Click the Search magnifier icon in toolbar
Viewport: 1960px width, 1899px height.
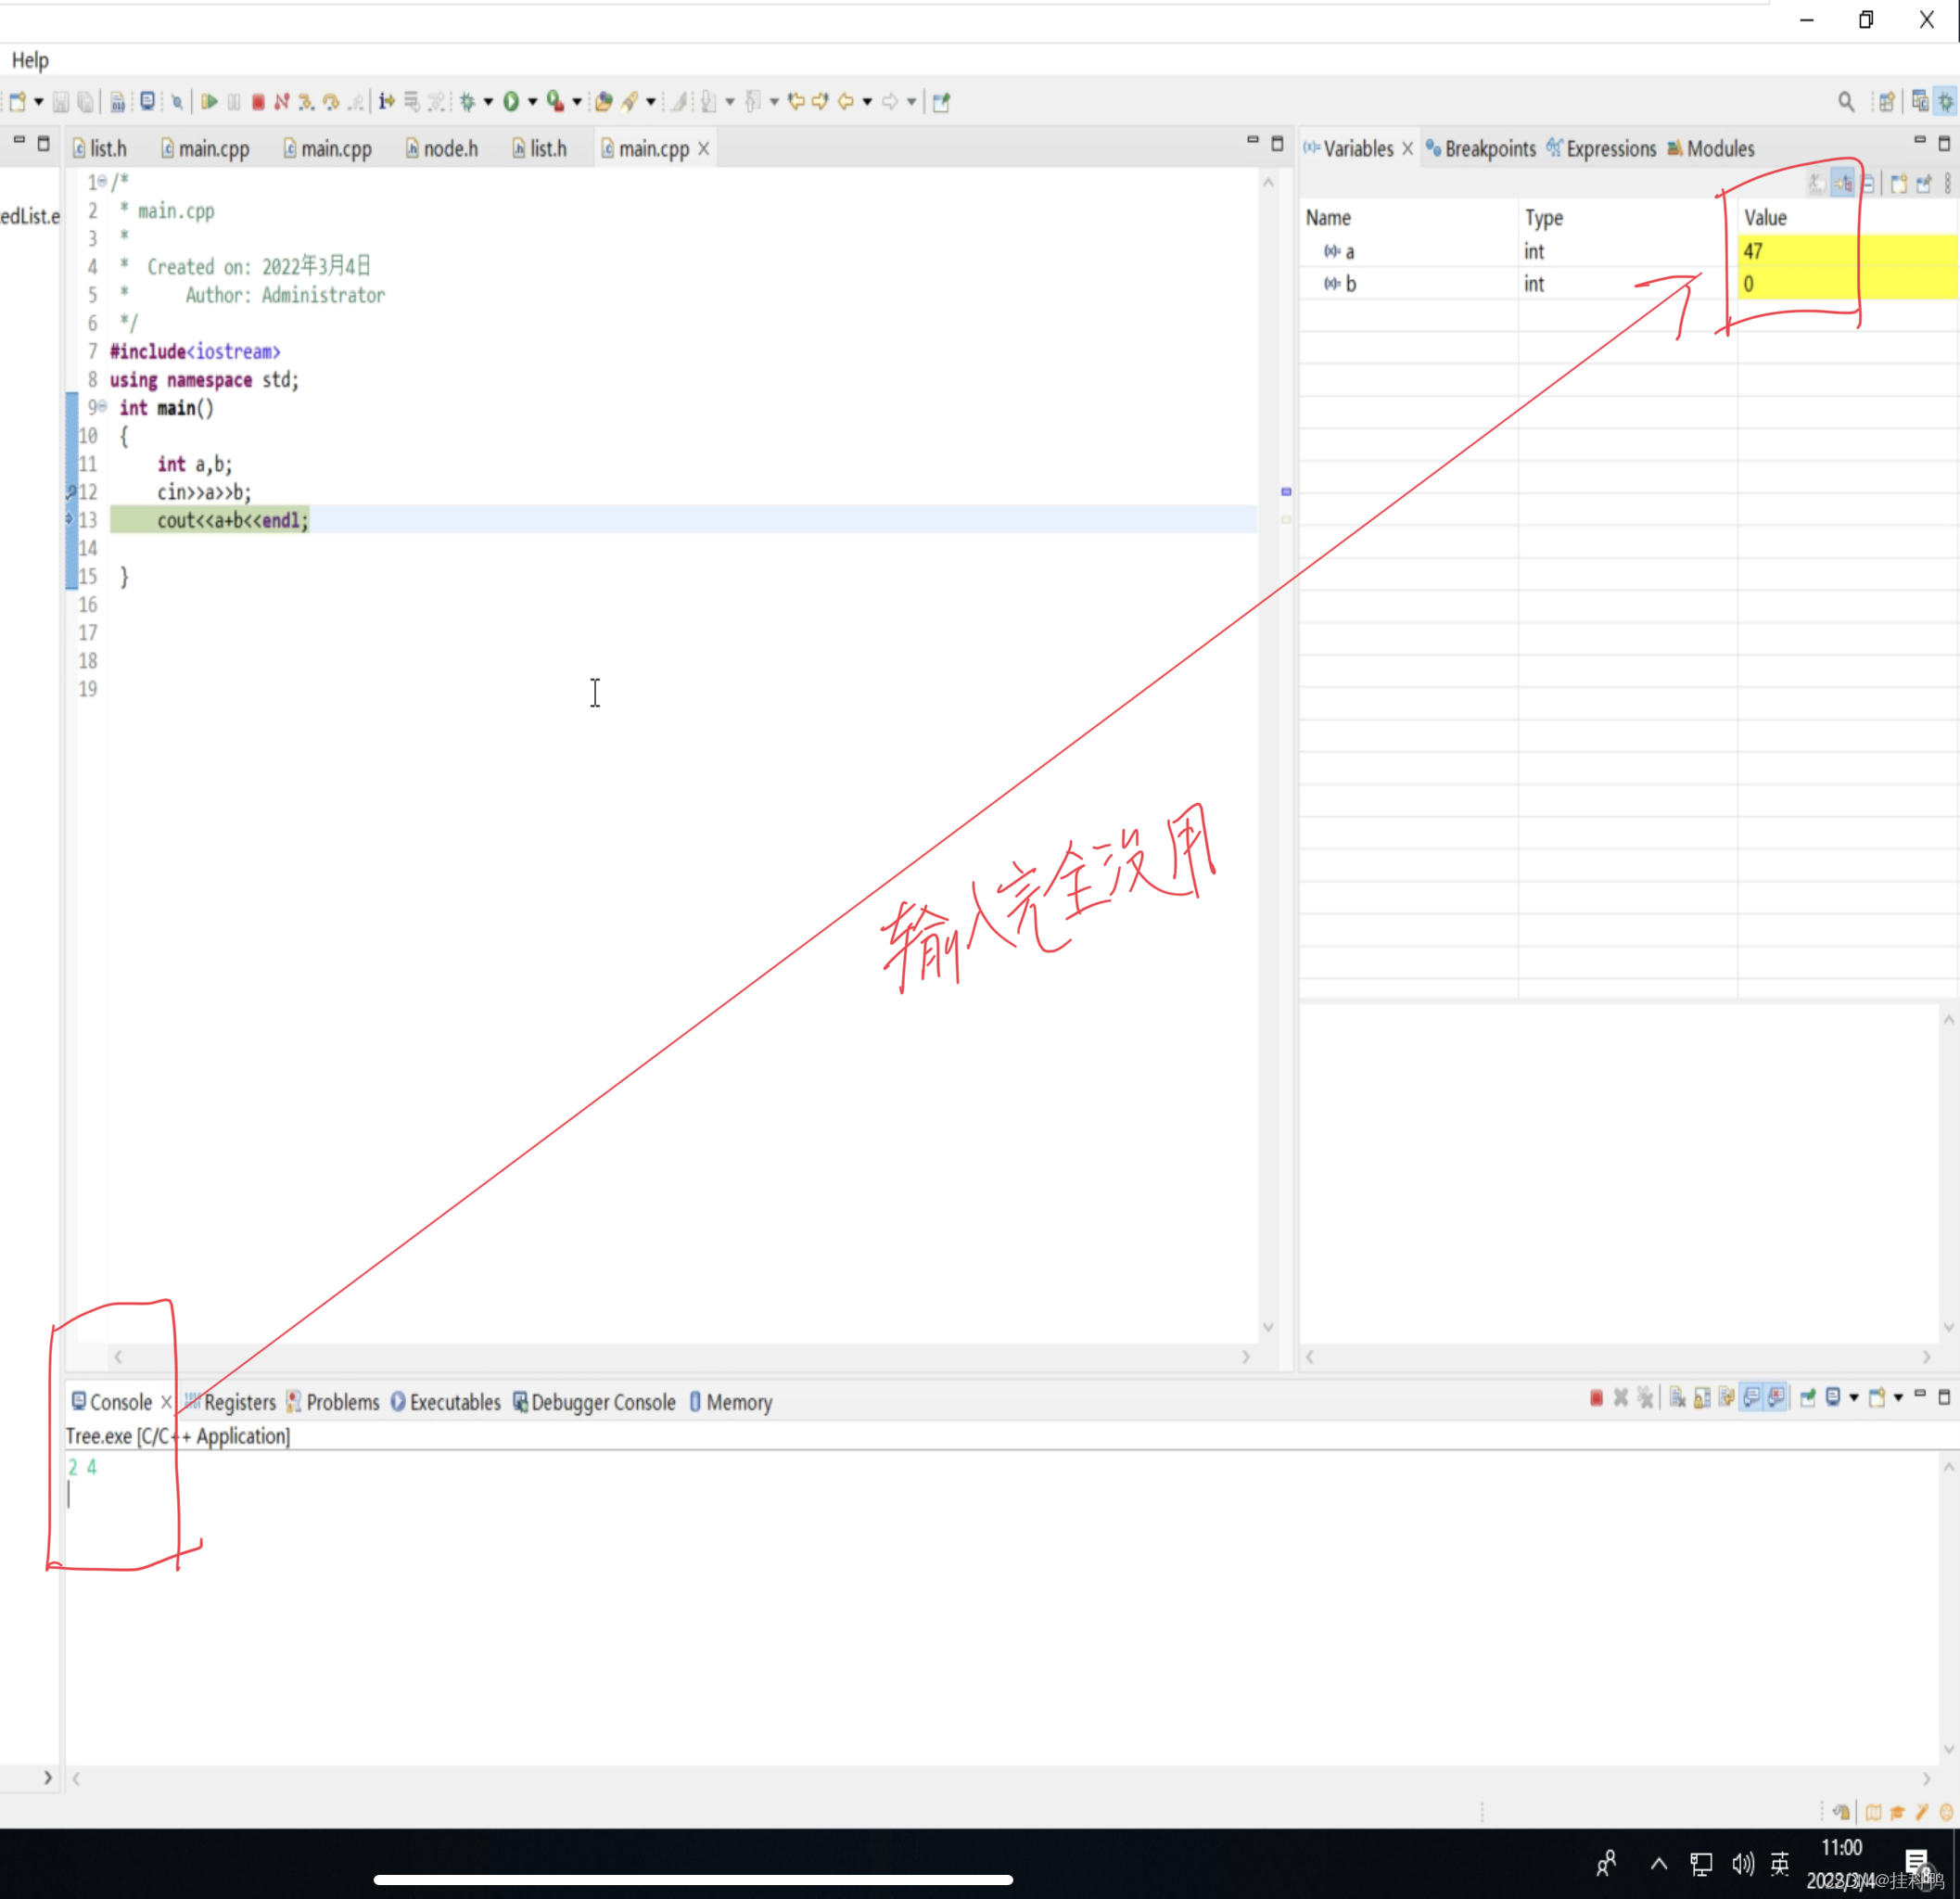pyautogui.click(x=1845, y=102)
